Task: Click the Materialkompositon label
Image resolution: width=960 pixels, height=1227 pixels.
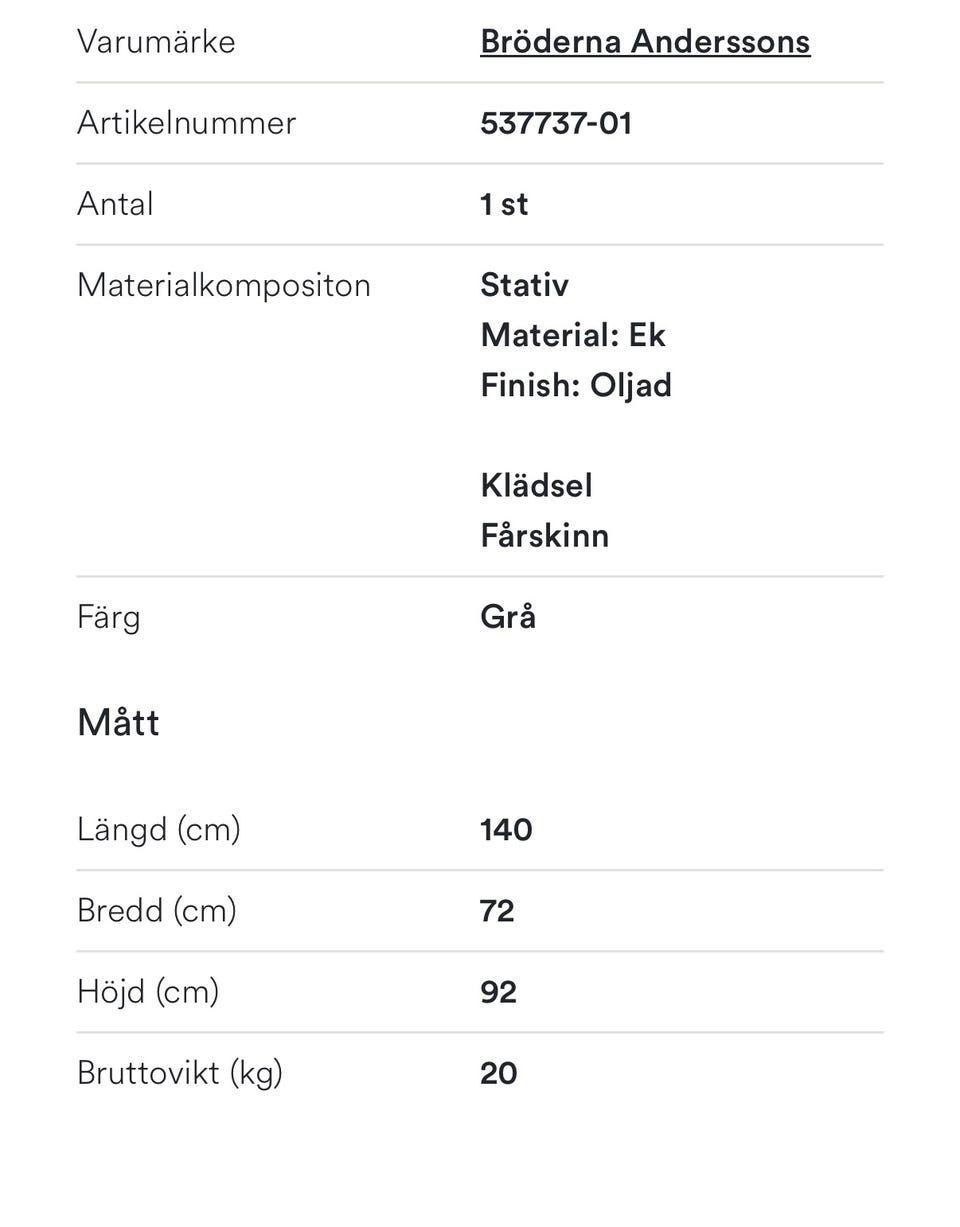Action: coord(224,286)
